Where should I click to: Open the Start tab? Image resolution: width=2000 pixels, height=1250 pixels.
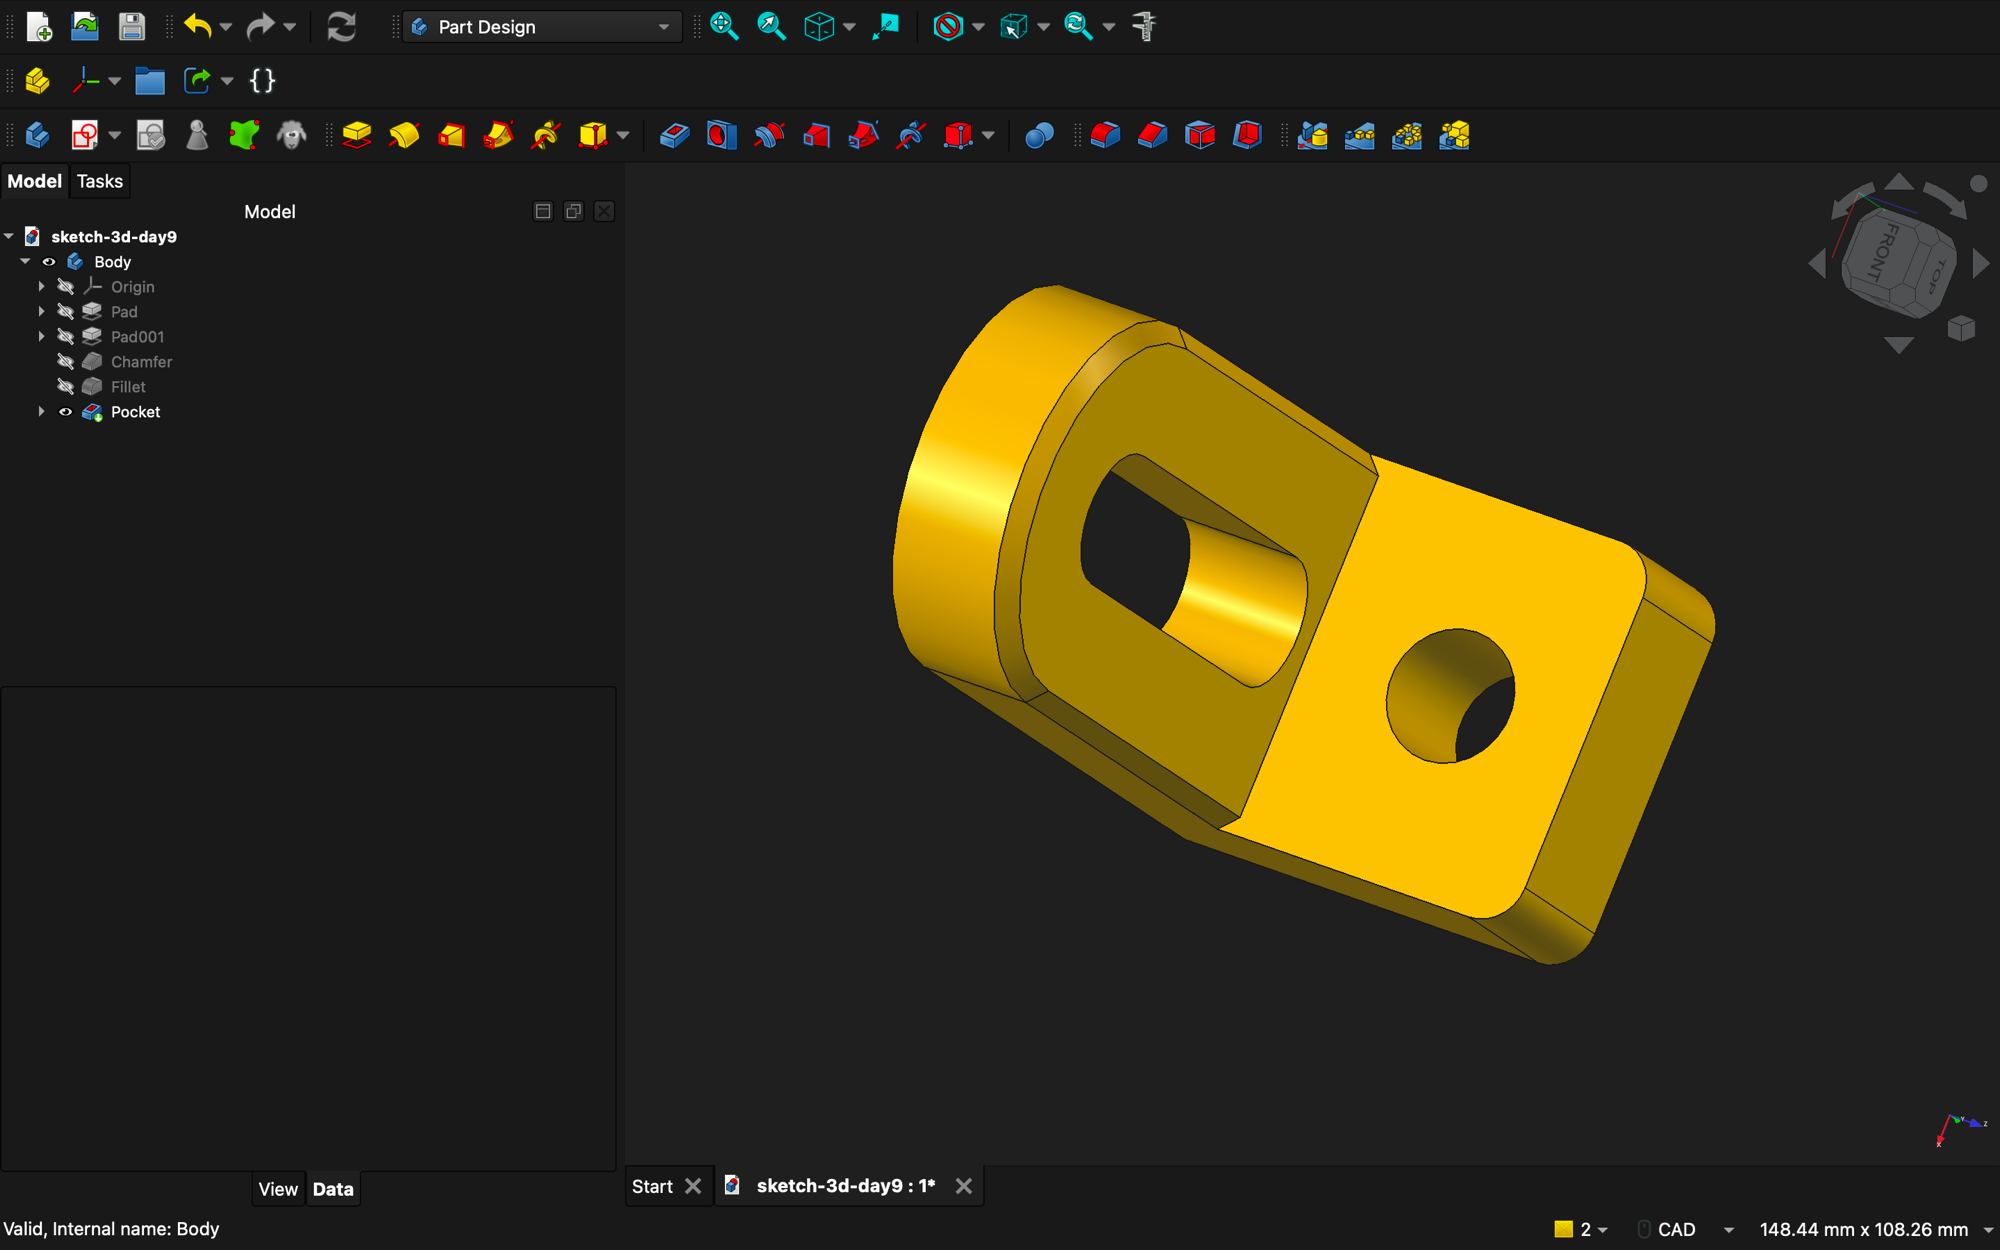click(x=651, y=1186)
